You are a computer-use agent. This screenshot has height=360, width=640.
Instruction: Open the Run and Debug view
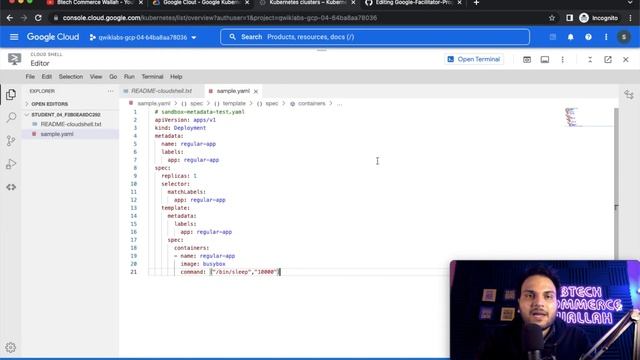[11, 164]
